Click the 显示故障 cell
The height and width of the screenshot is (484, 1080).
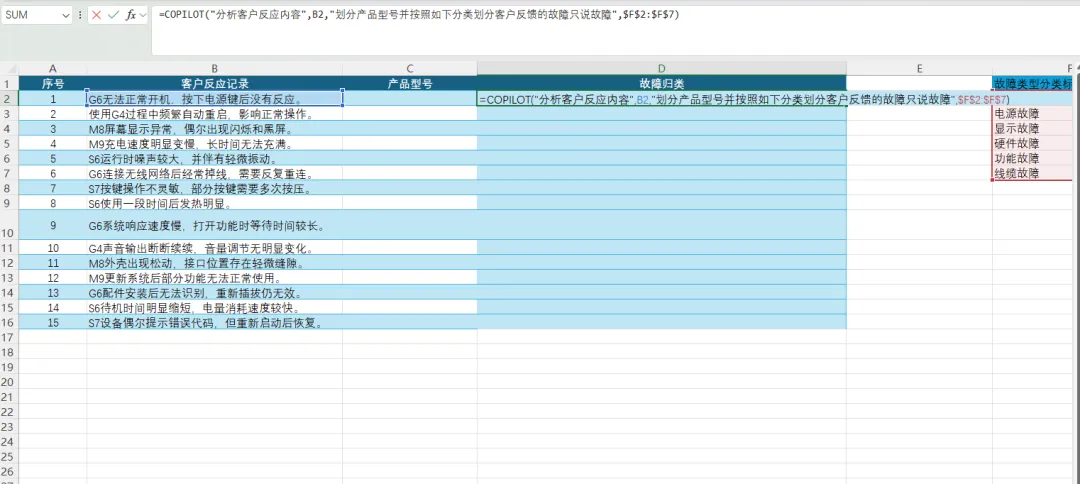pos(1032,129)
